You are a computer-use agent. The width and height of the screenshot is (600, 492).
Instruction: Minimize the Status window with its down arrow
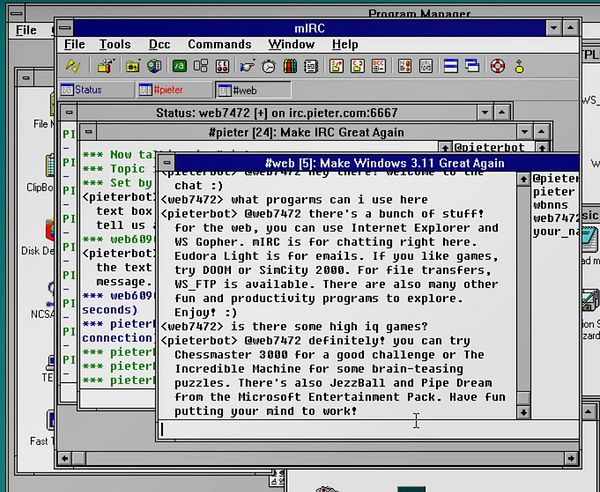485,112
